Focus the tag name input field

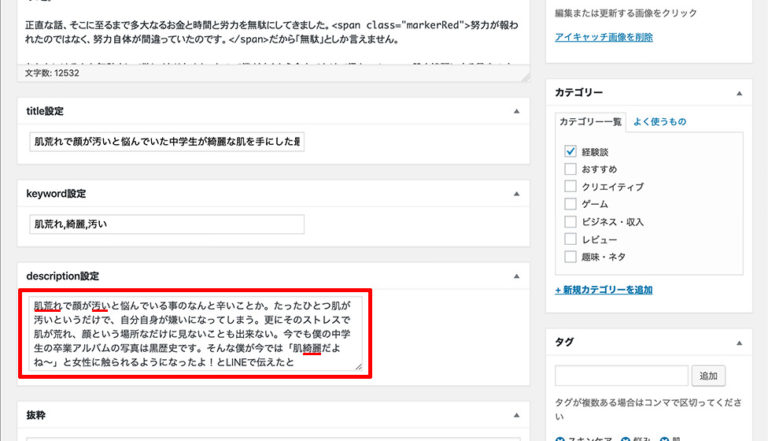pos(622,376)
